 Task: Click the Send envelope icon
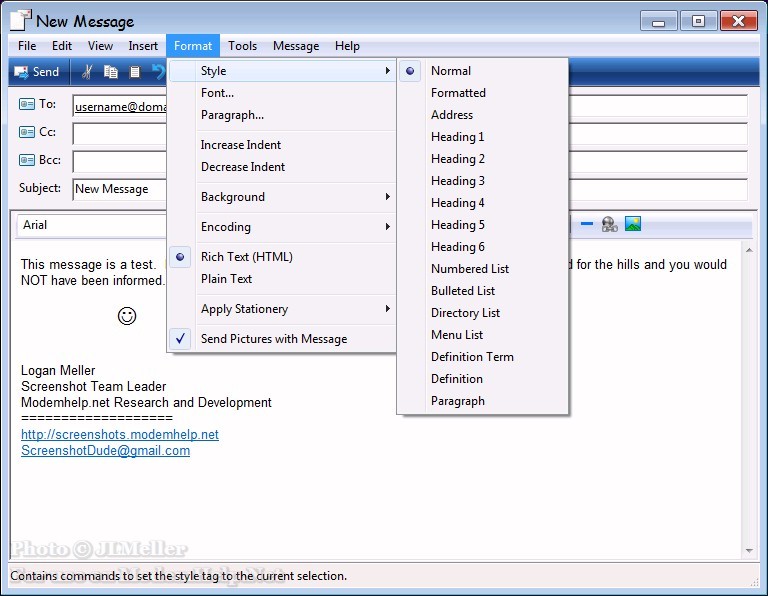point(21,72)
